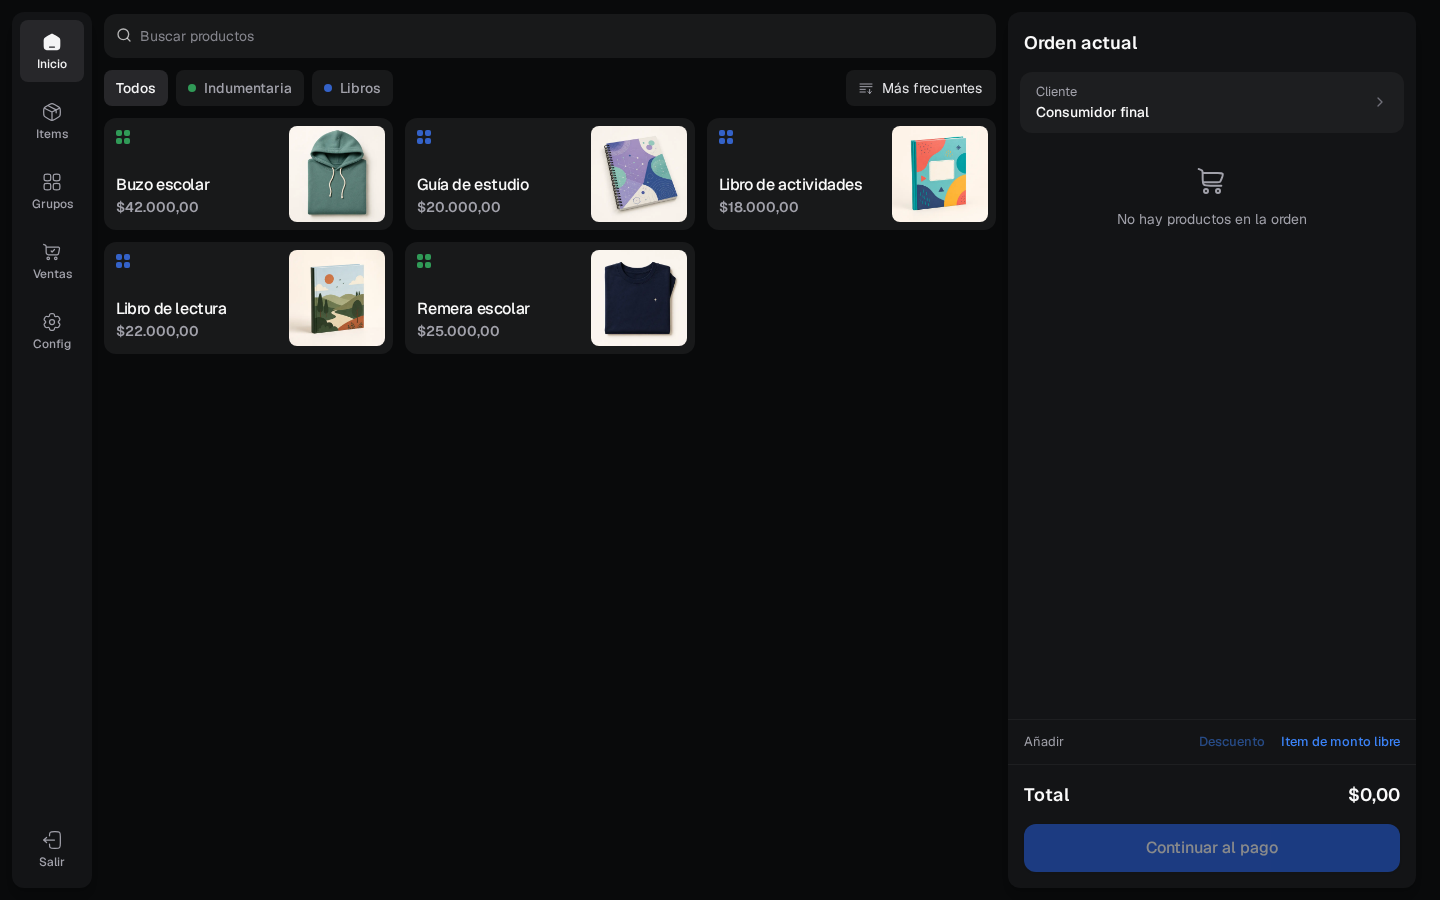Click Libro de lectura blue group icon
The image size is (1440, 900).
[123, 261]
